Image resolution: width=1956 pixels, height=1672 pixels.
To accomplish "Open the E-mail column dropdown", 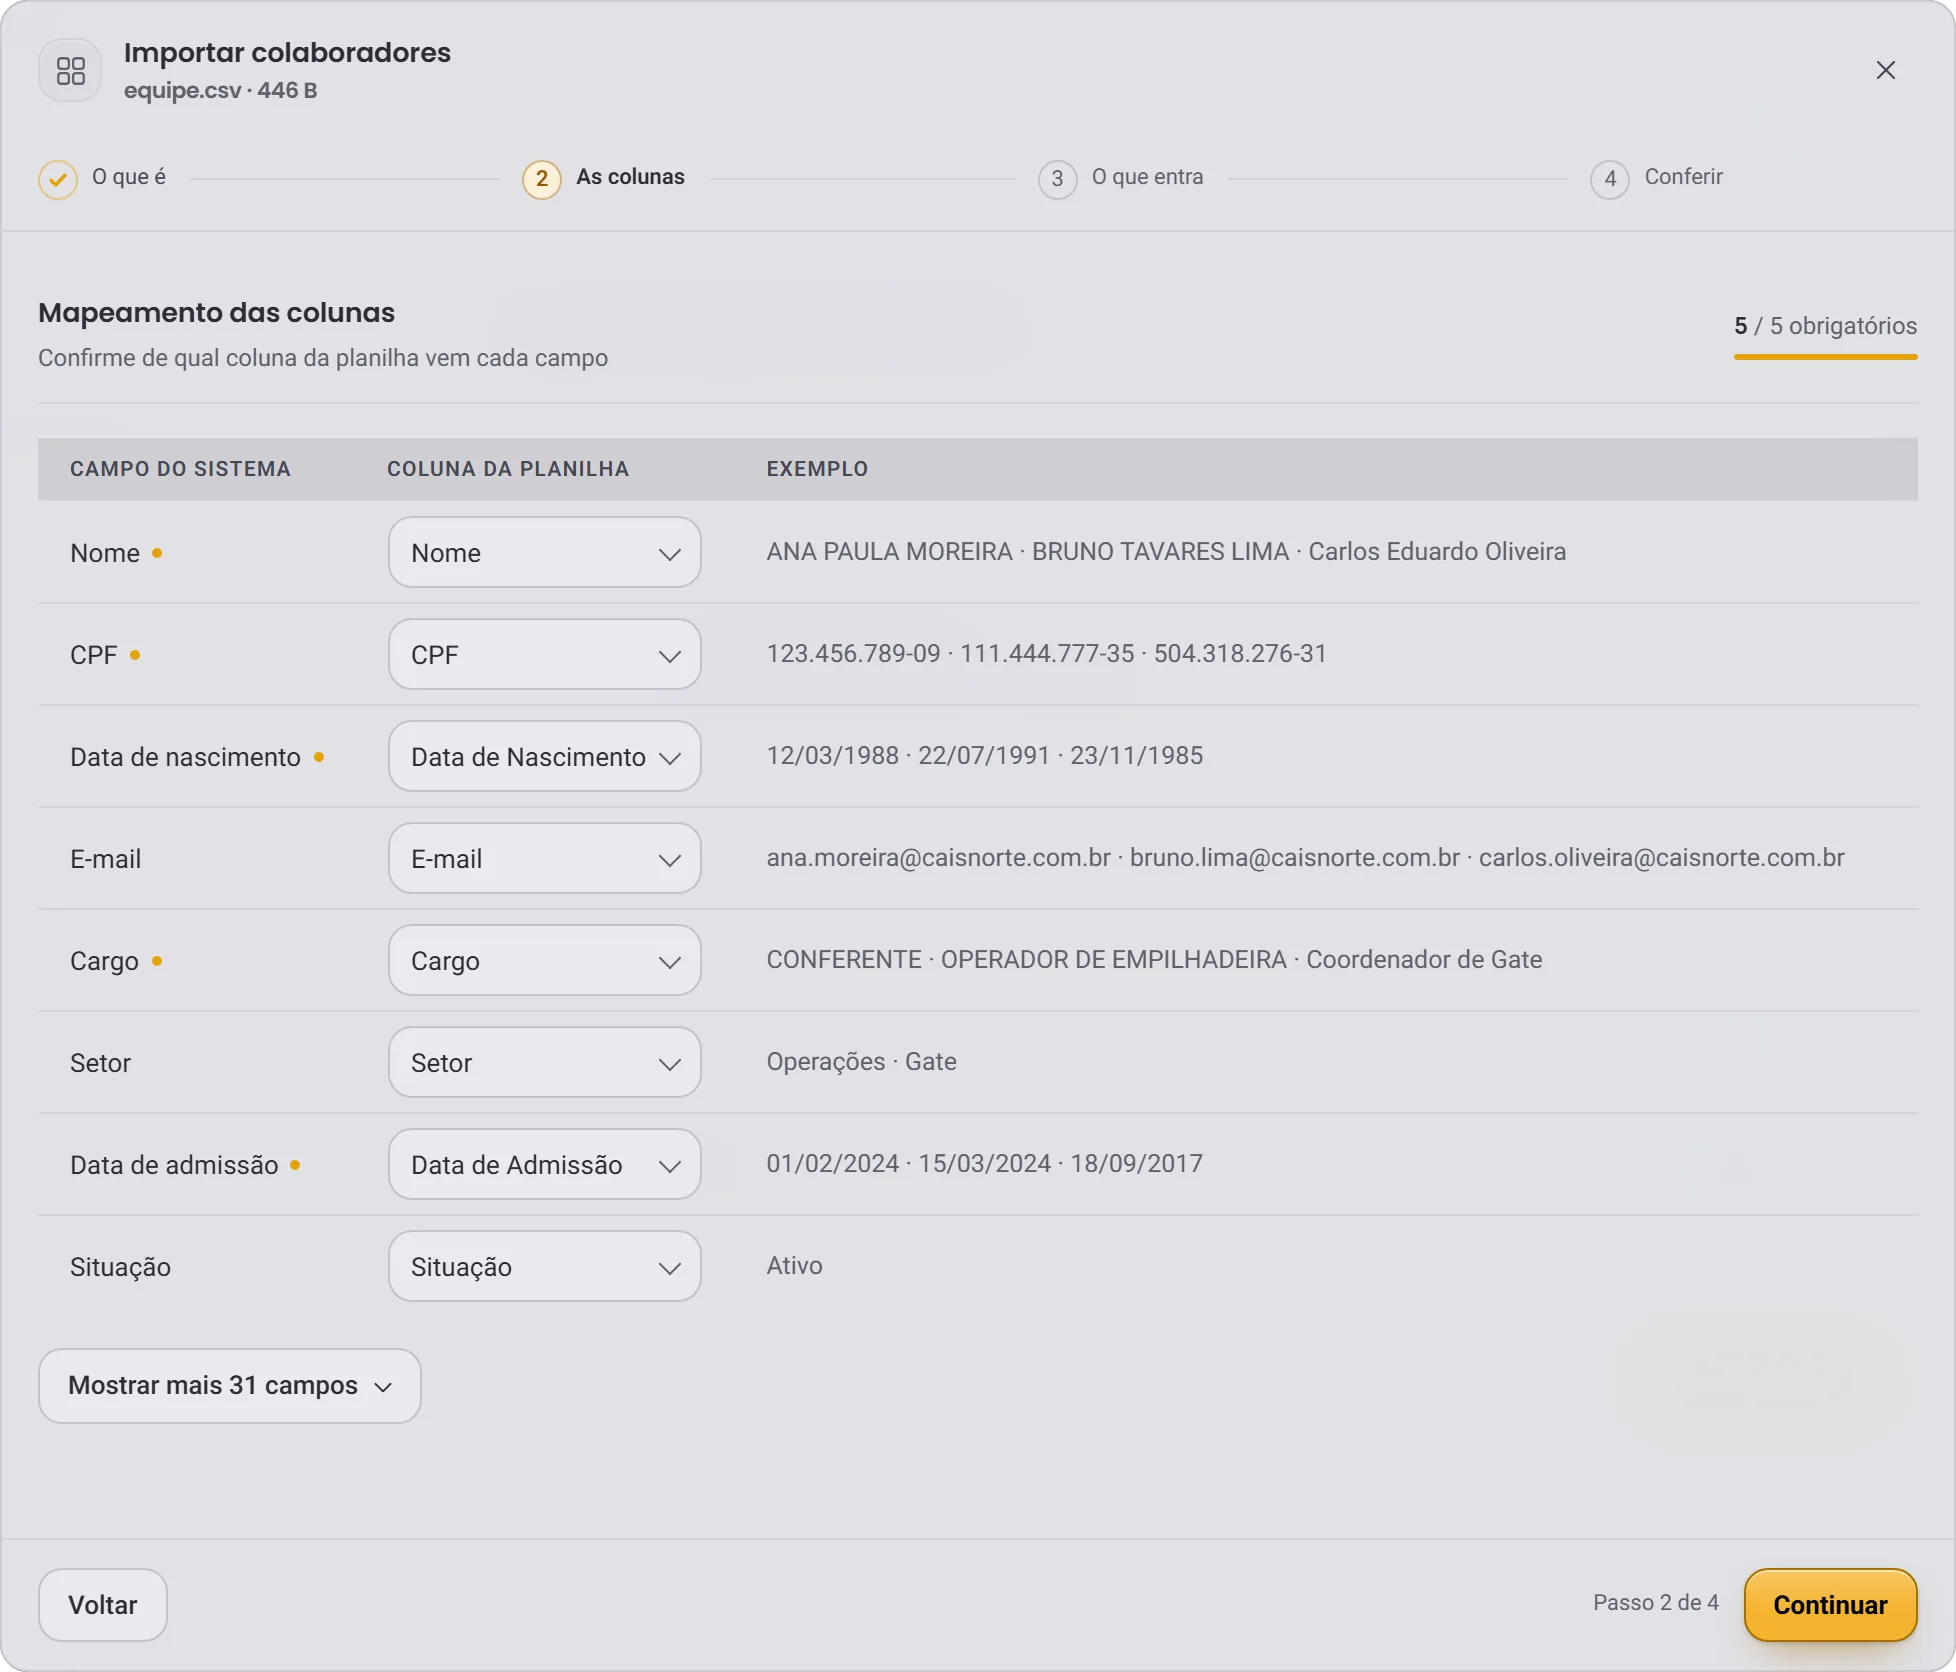I will [x=545, y=859].
